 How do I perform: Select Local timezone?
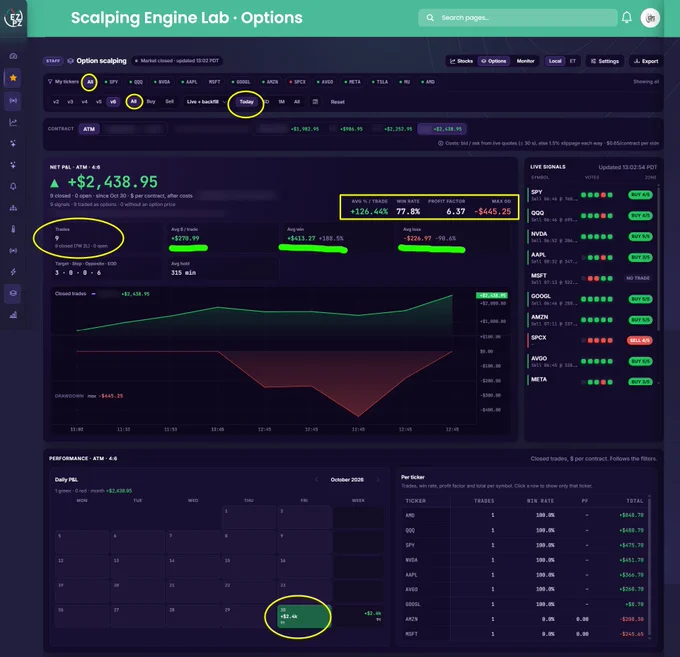(555, 61)
